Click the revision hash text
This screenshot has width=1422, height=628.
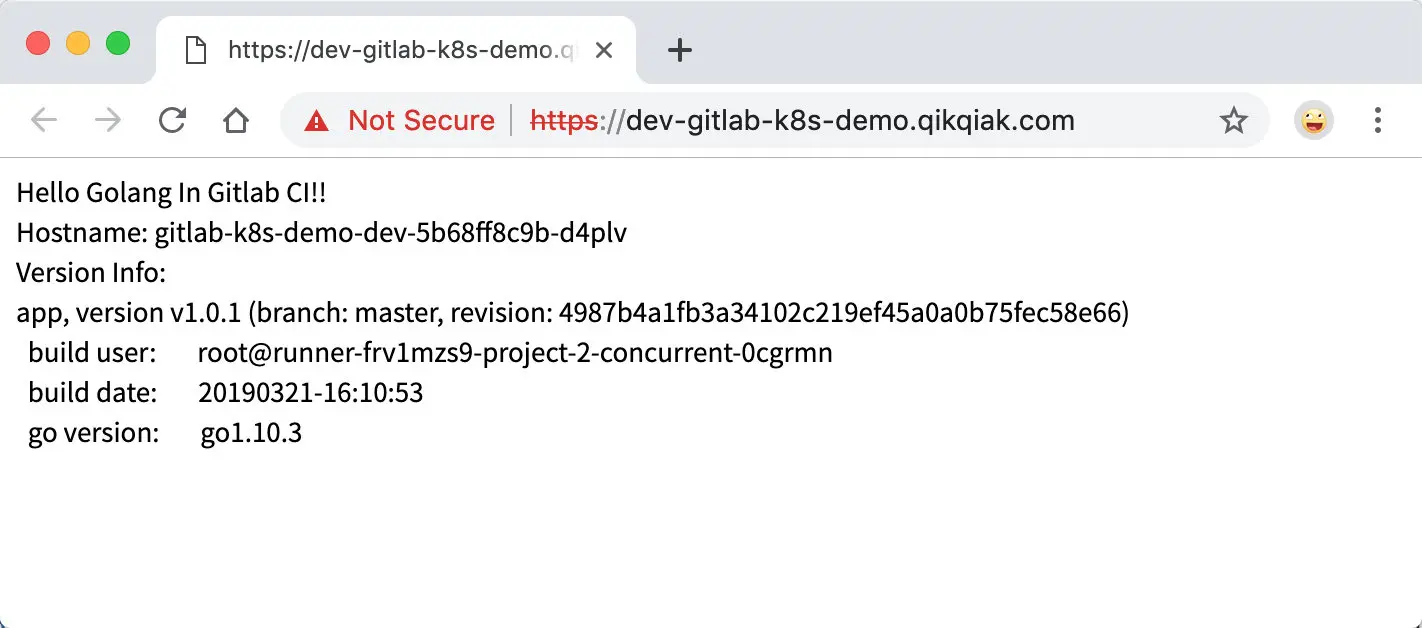pyautogui.click(x=840, y=314)
